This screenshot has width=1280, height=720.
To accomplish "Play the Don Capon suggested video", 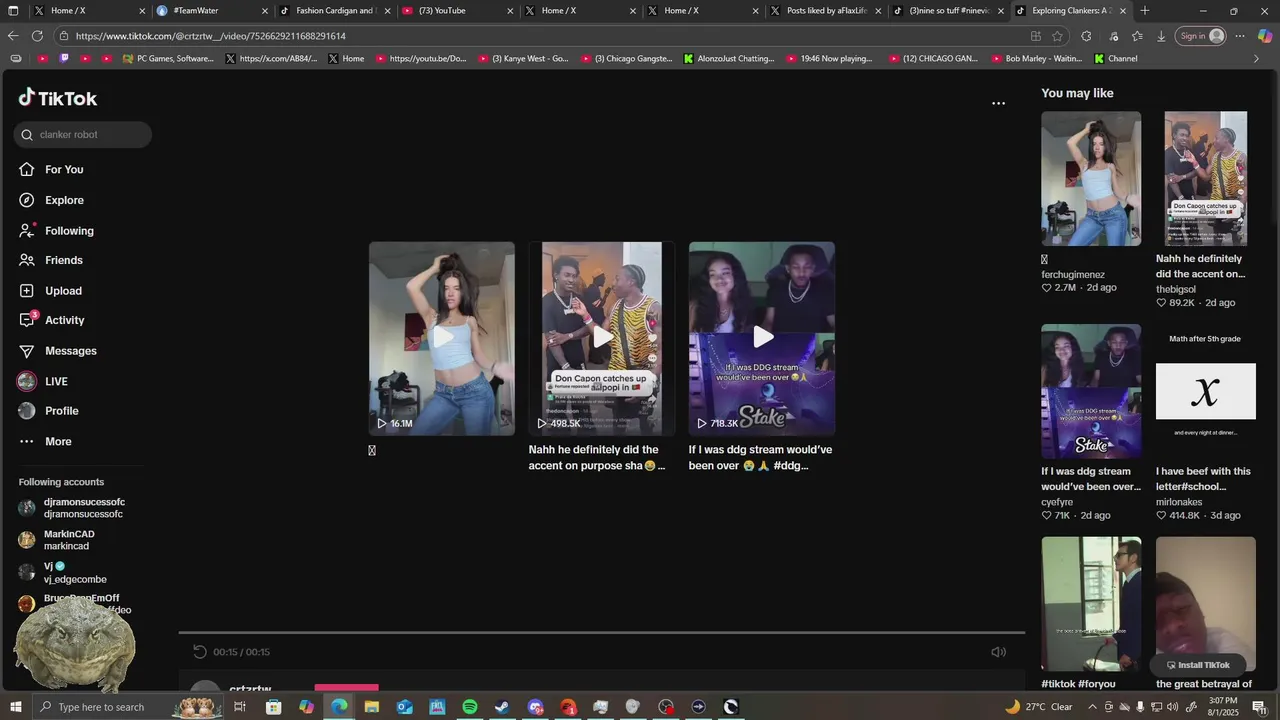I will pyautogui.click(x=602, y=338).
